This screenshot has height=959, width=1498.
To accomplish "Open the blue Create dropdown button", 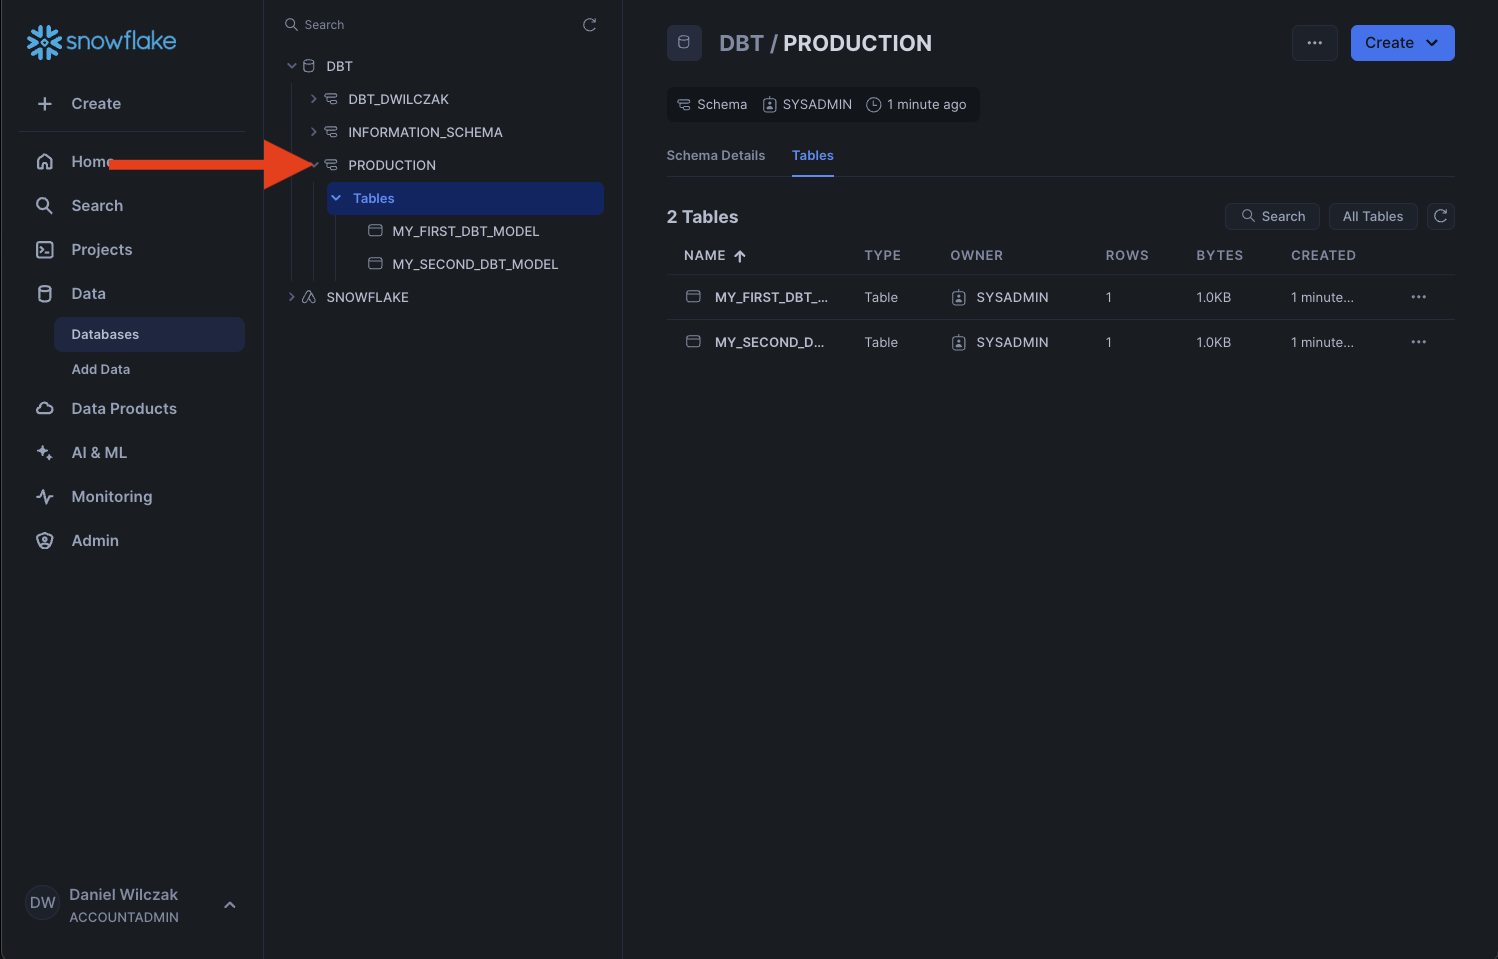I will 1402,43.
